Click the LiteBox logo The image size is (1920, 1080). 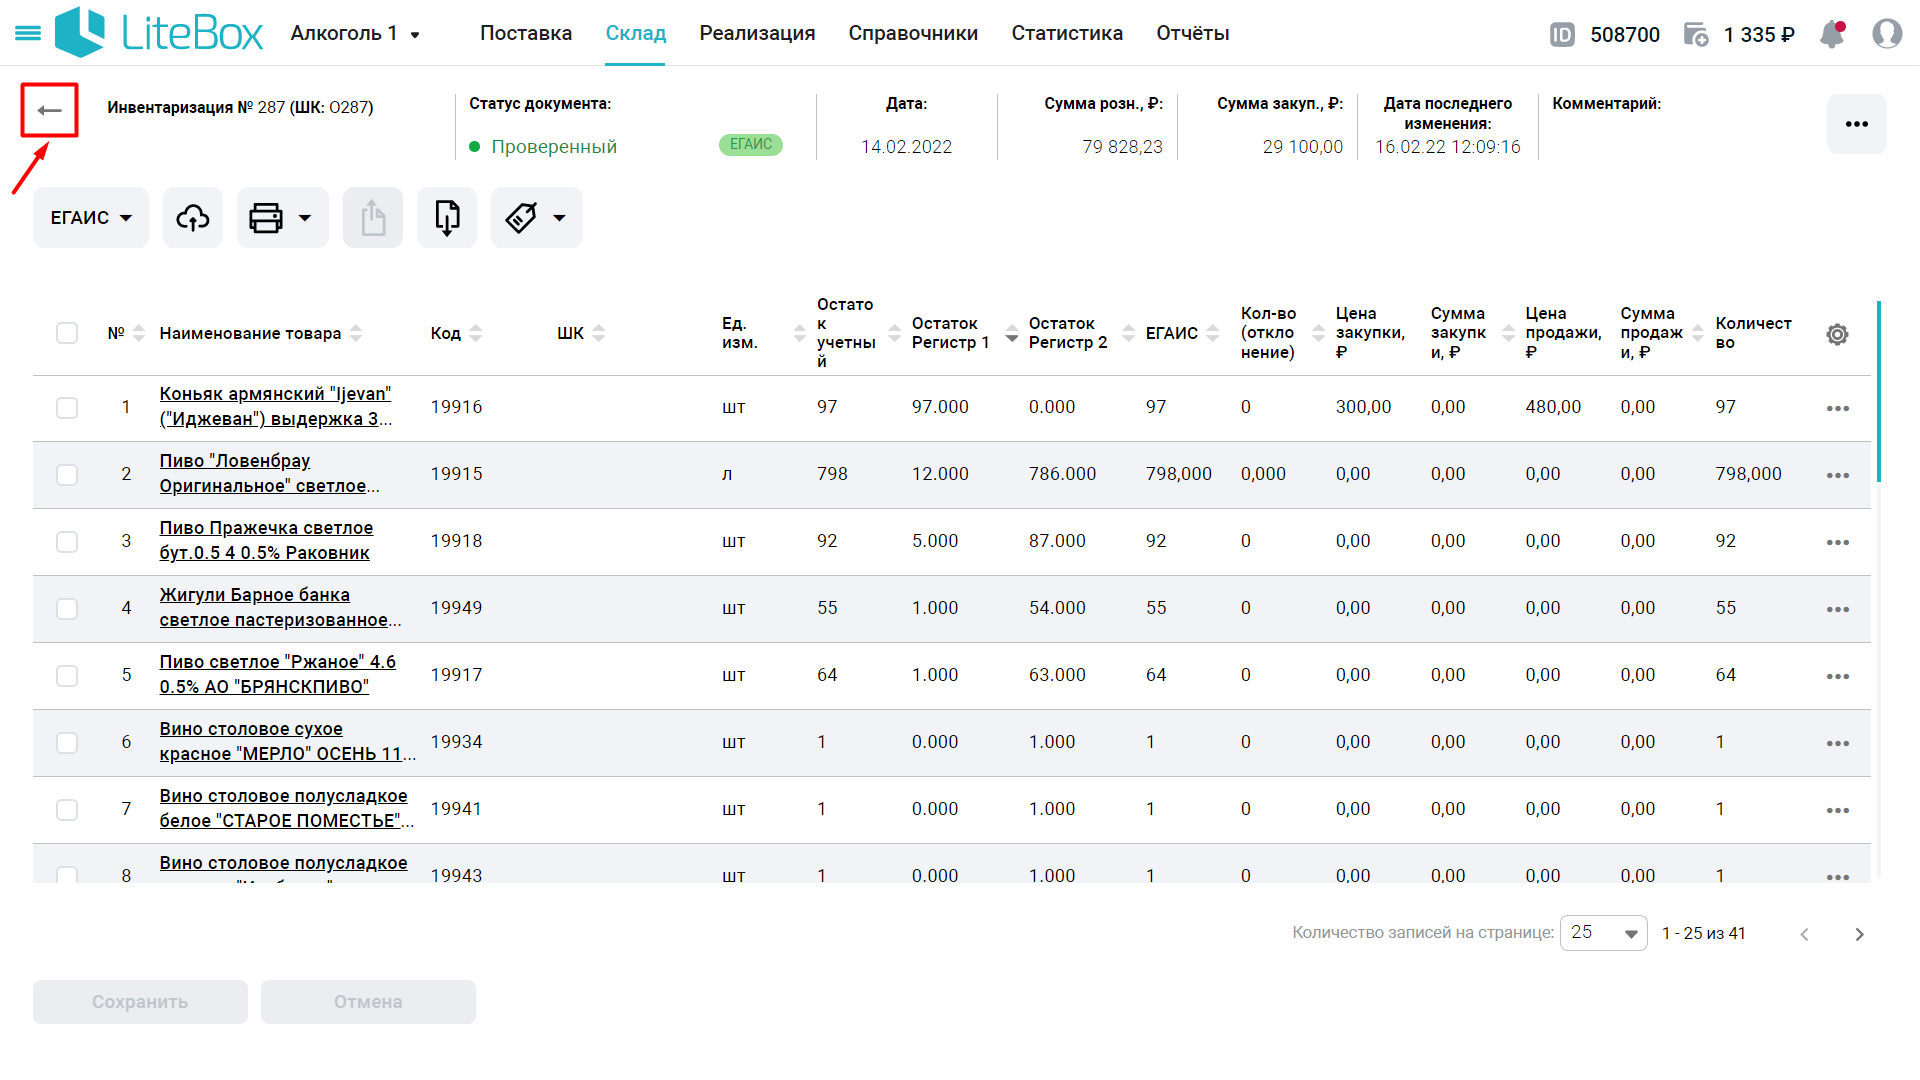[159, 33]
